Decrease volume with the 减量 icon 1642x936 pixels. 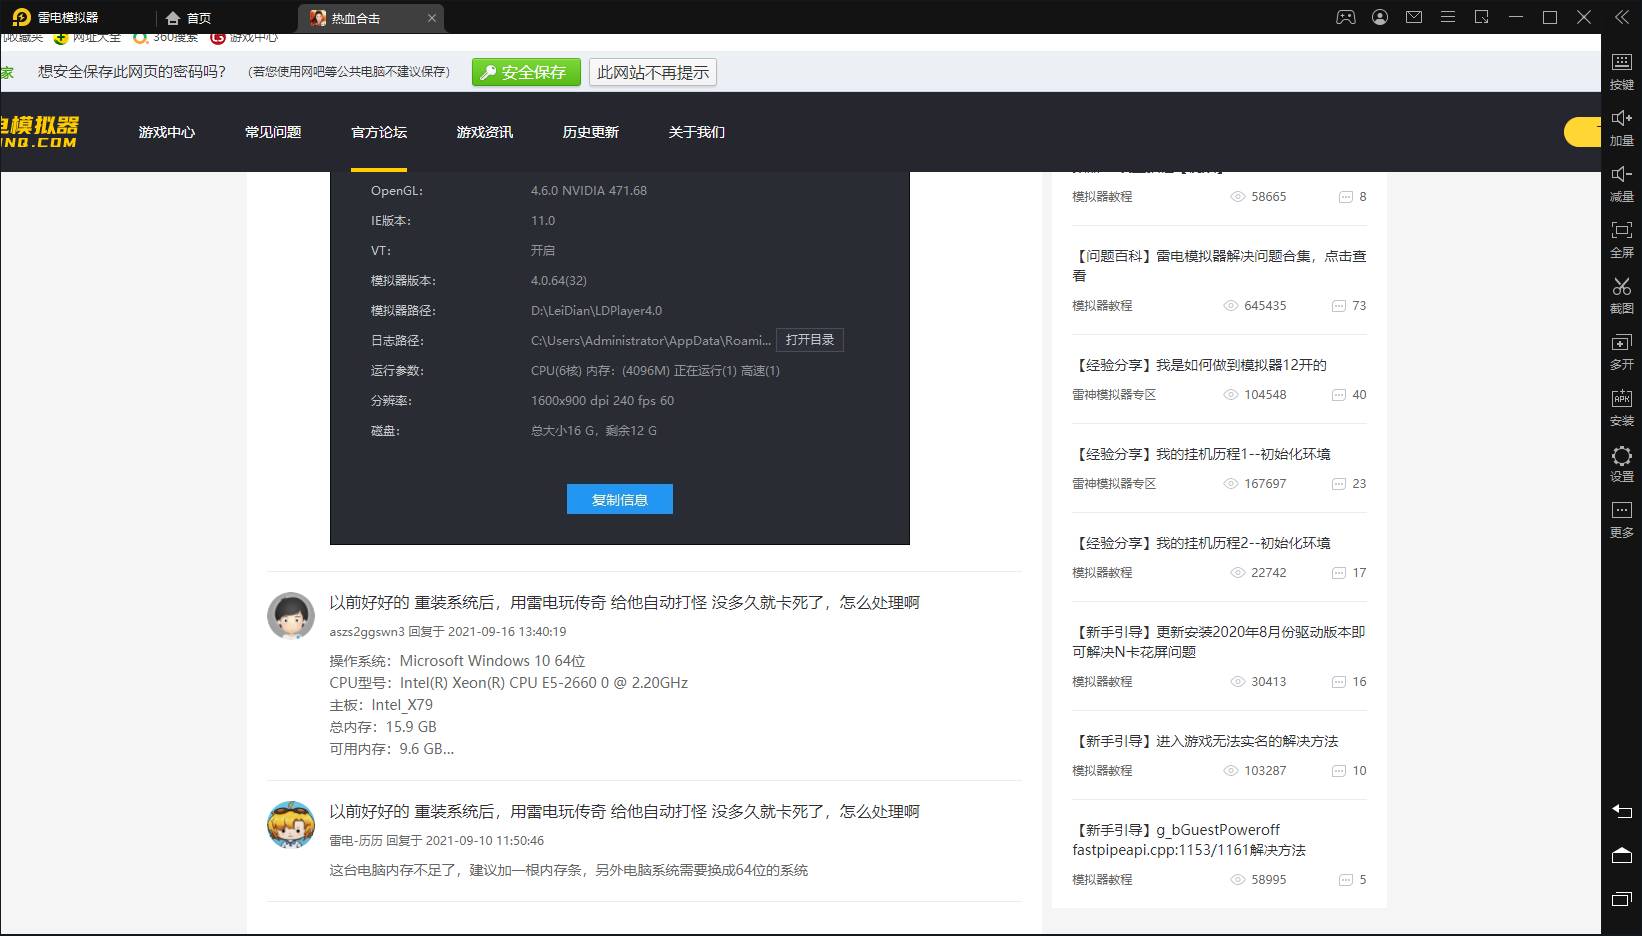1621,182
